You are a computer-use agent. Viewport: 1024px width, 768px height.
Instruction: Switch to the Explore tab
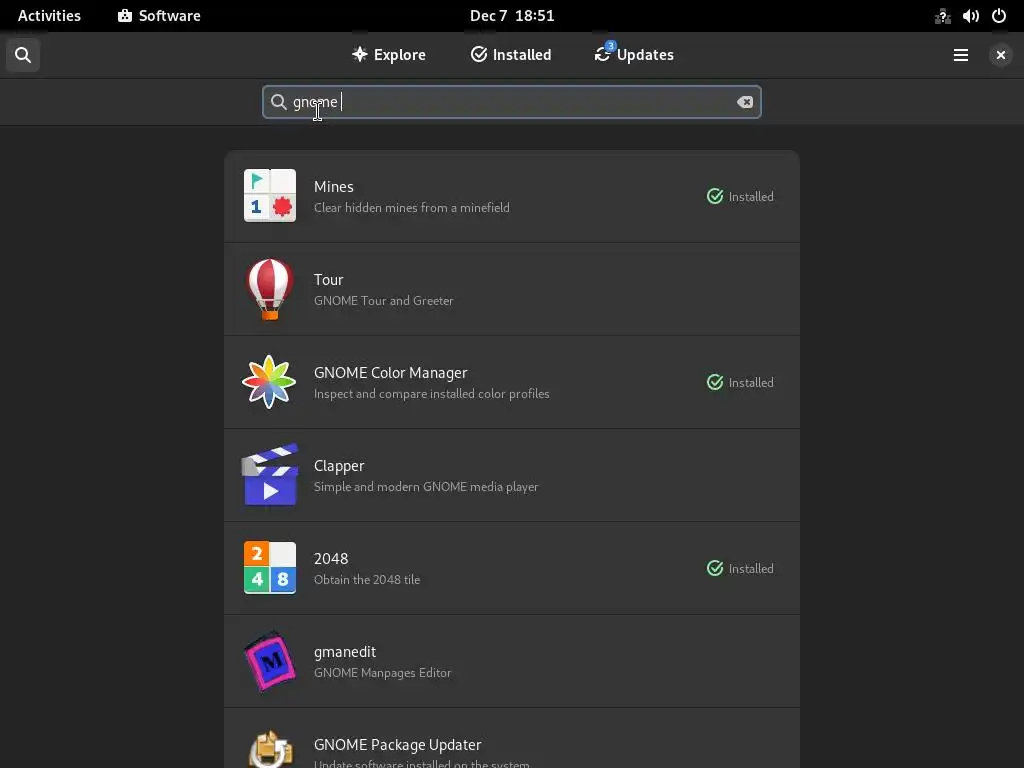tap(389, 55)
